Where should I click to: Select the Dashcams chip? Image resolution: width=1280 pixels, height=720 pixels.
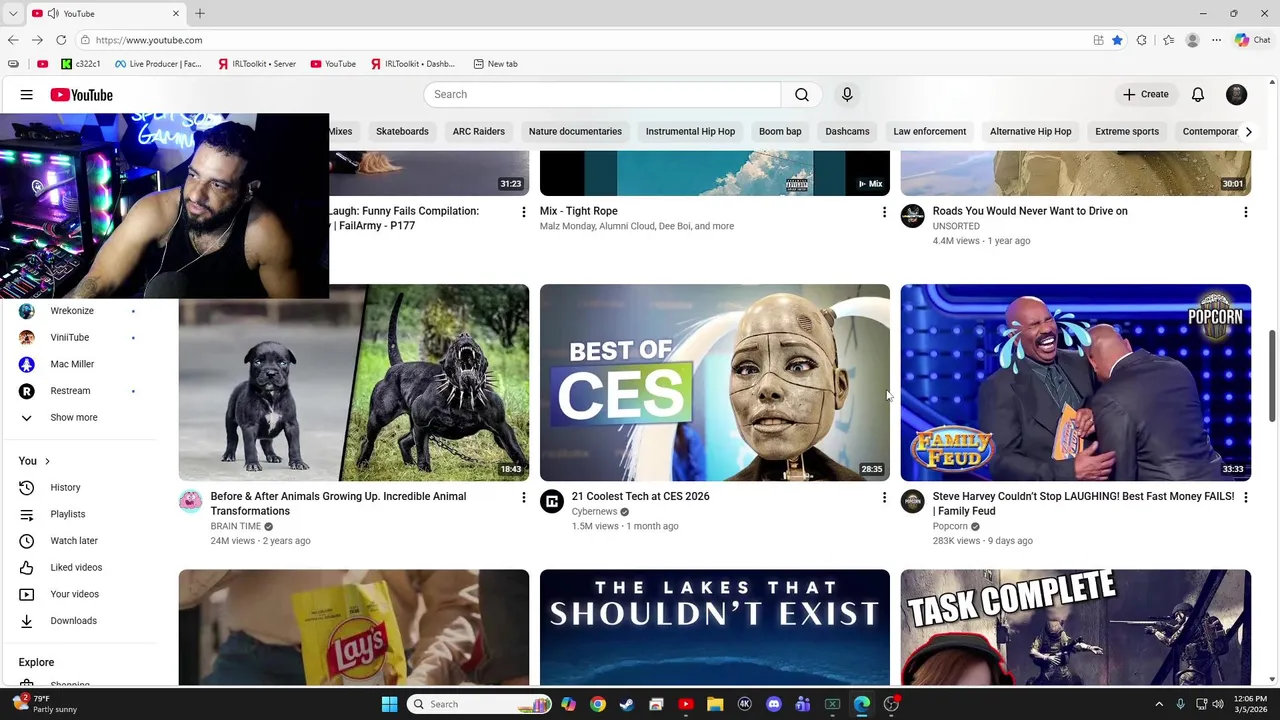[847, 131]
